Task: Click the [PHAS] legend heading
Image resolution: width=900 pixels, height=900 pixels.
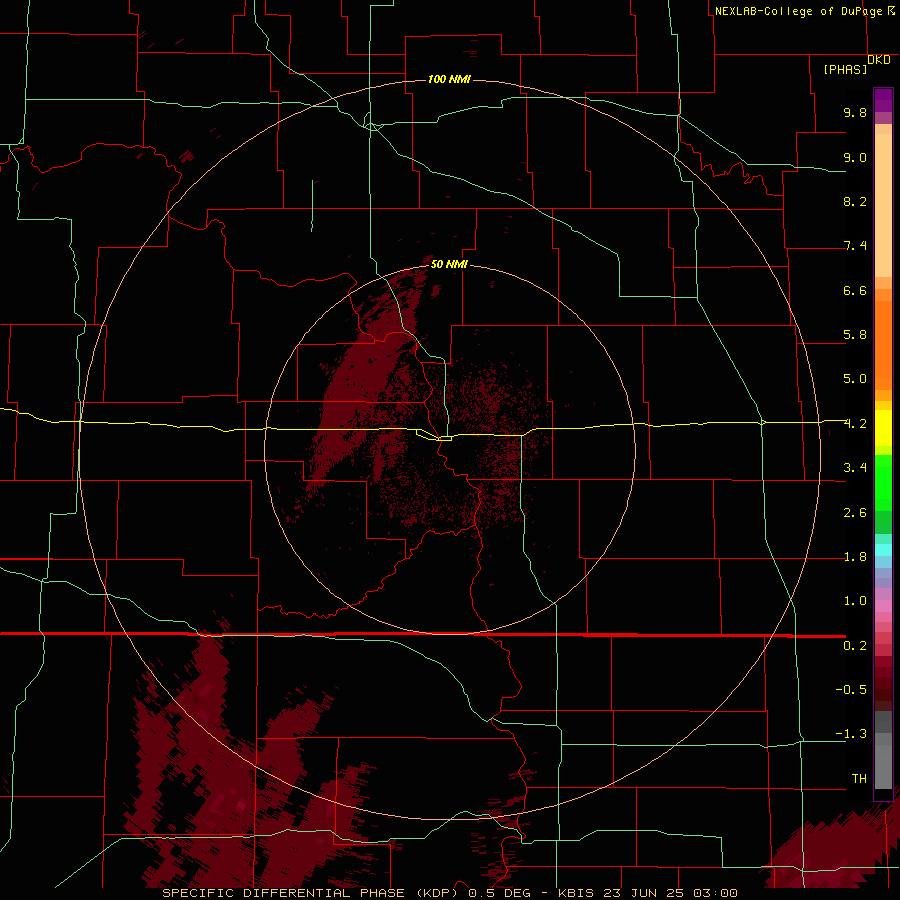Action: coord(845,70)
